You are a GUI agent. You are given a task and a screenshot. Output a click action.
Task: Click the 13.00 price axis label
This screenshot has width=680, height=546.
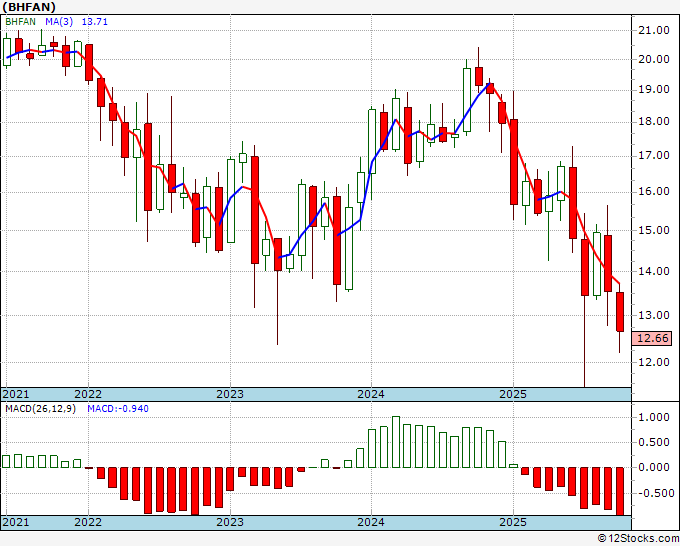point(654,315)
